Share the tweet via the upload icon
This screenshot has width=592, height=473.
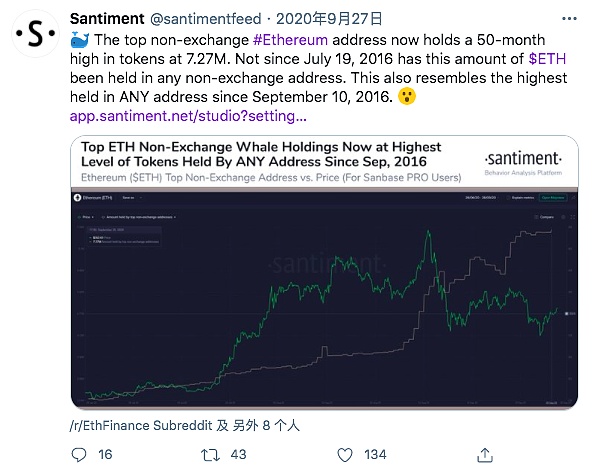485,455
